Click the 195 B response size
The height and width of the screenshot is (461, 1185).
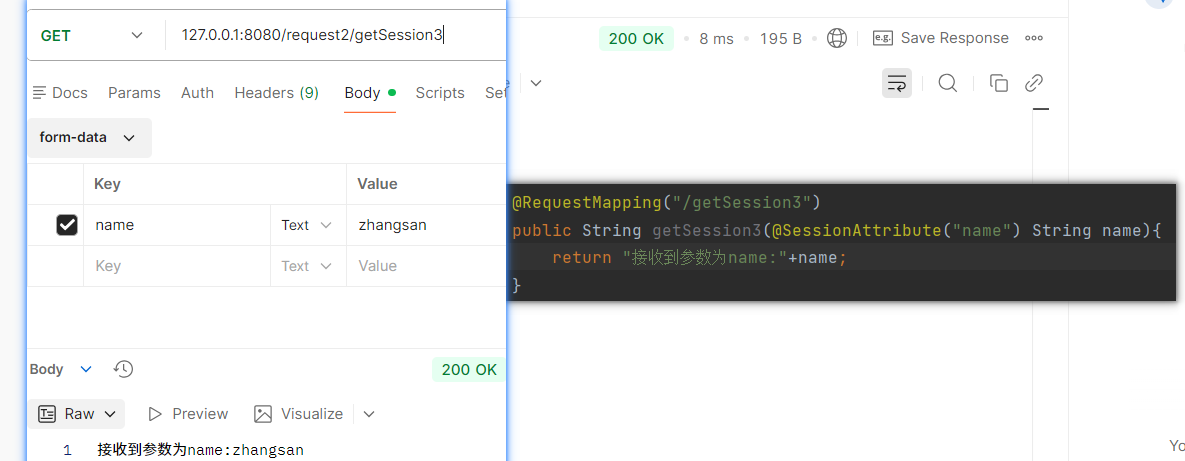(x=781, y=39)
